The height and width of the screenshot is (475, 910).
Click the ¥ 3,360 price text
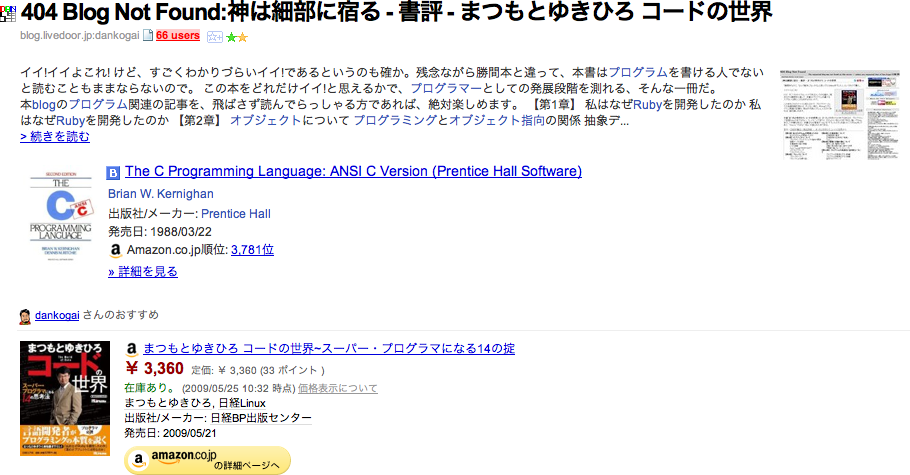point(154,369)
